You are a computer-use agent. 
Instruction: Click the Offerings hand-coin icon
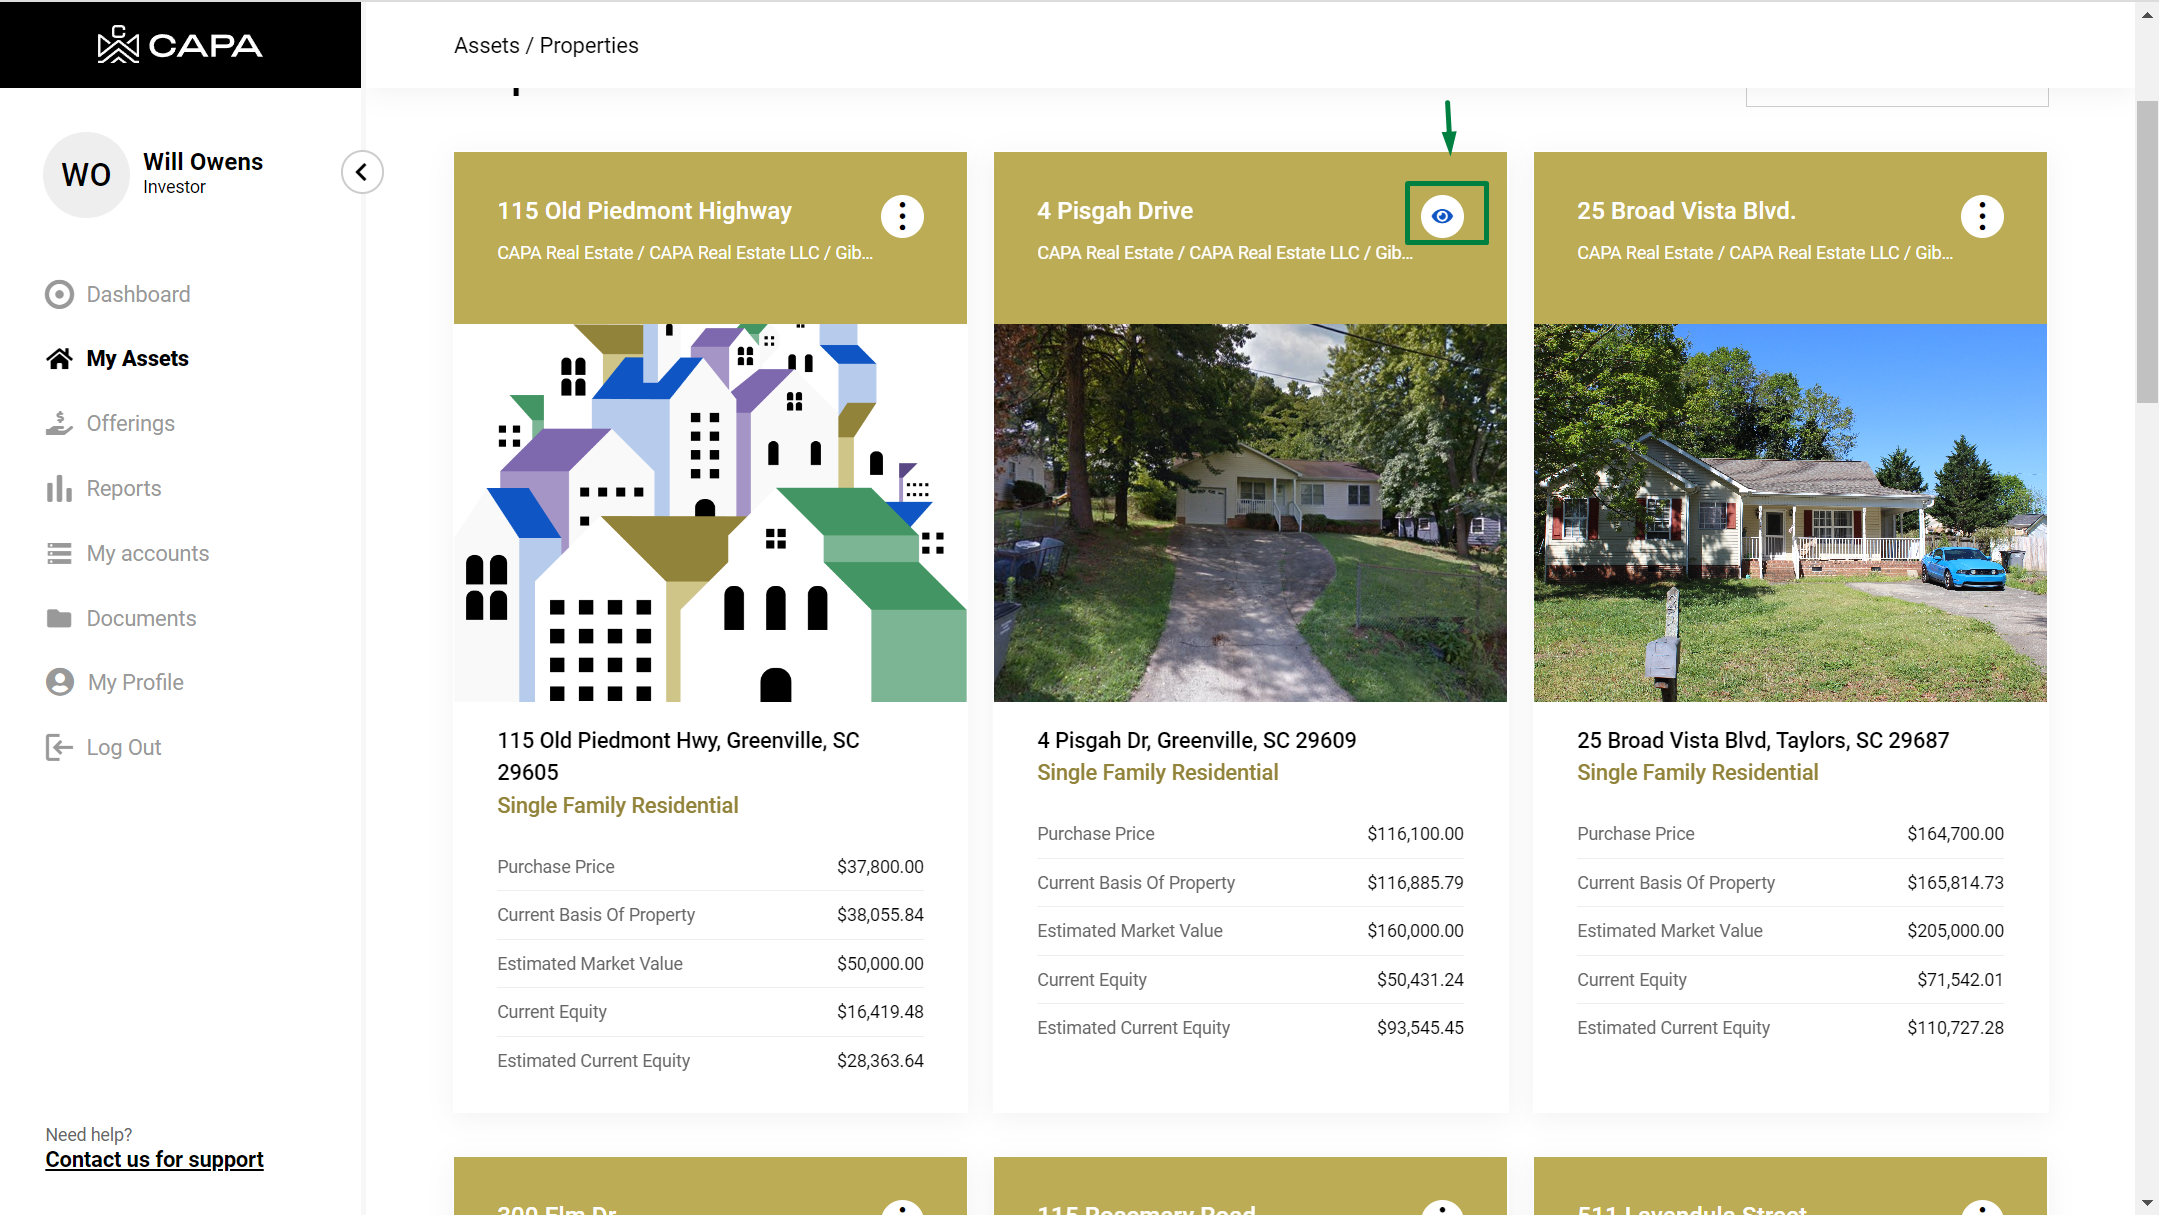[x=60, y=424]
